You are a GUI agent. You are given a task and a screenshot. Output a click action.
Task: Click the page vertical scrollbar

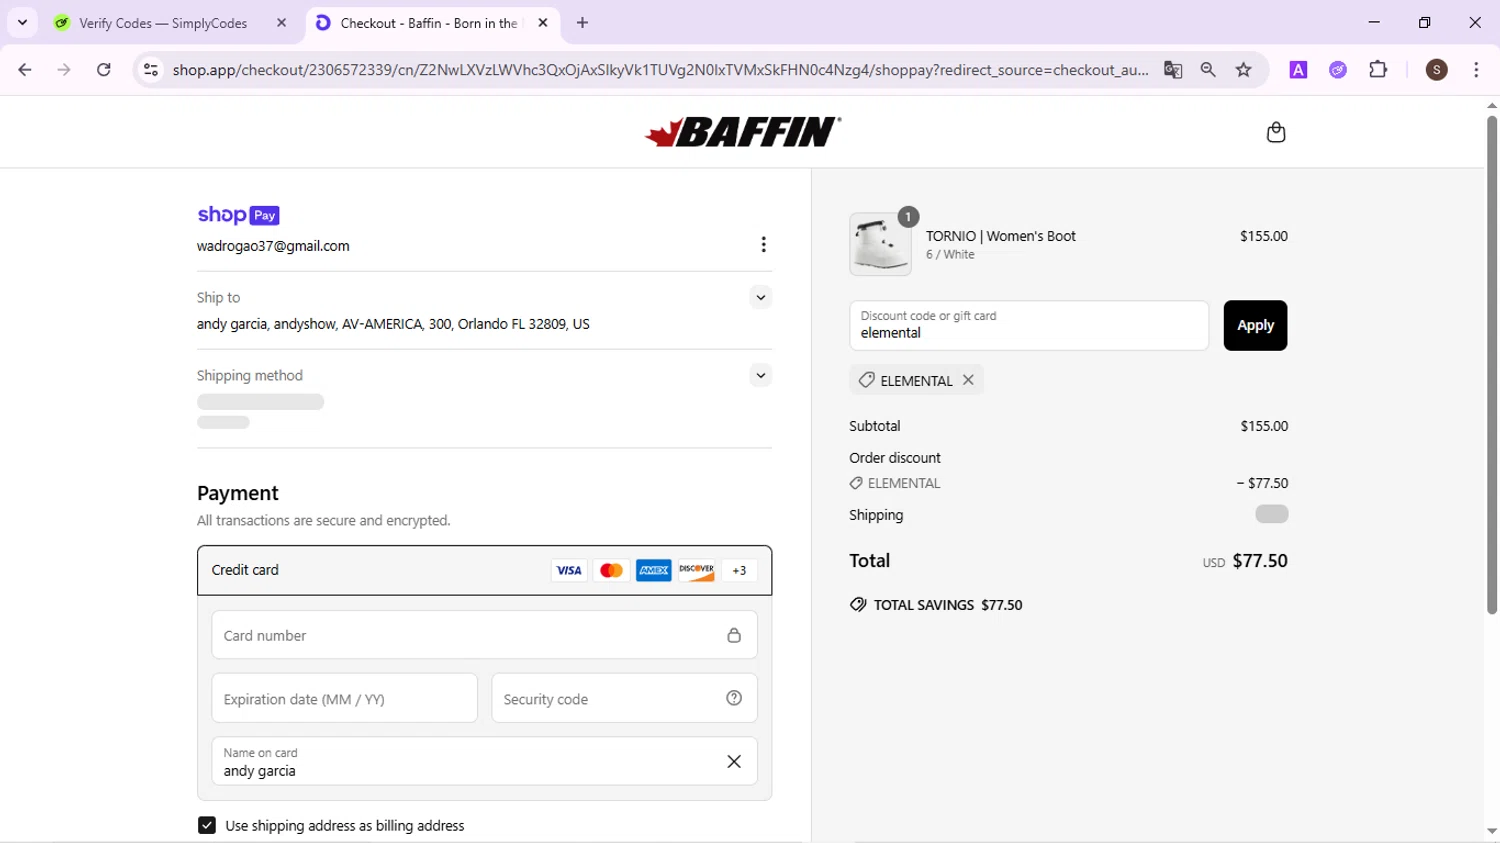pyautogui.click(x=1491, y=365)
